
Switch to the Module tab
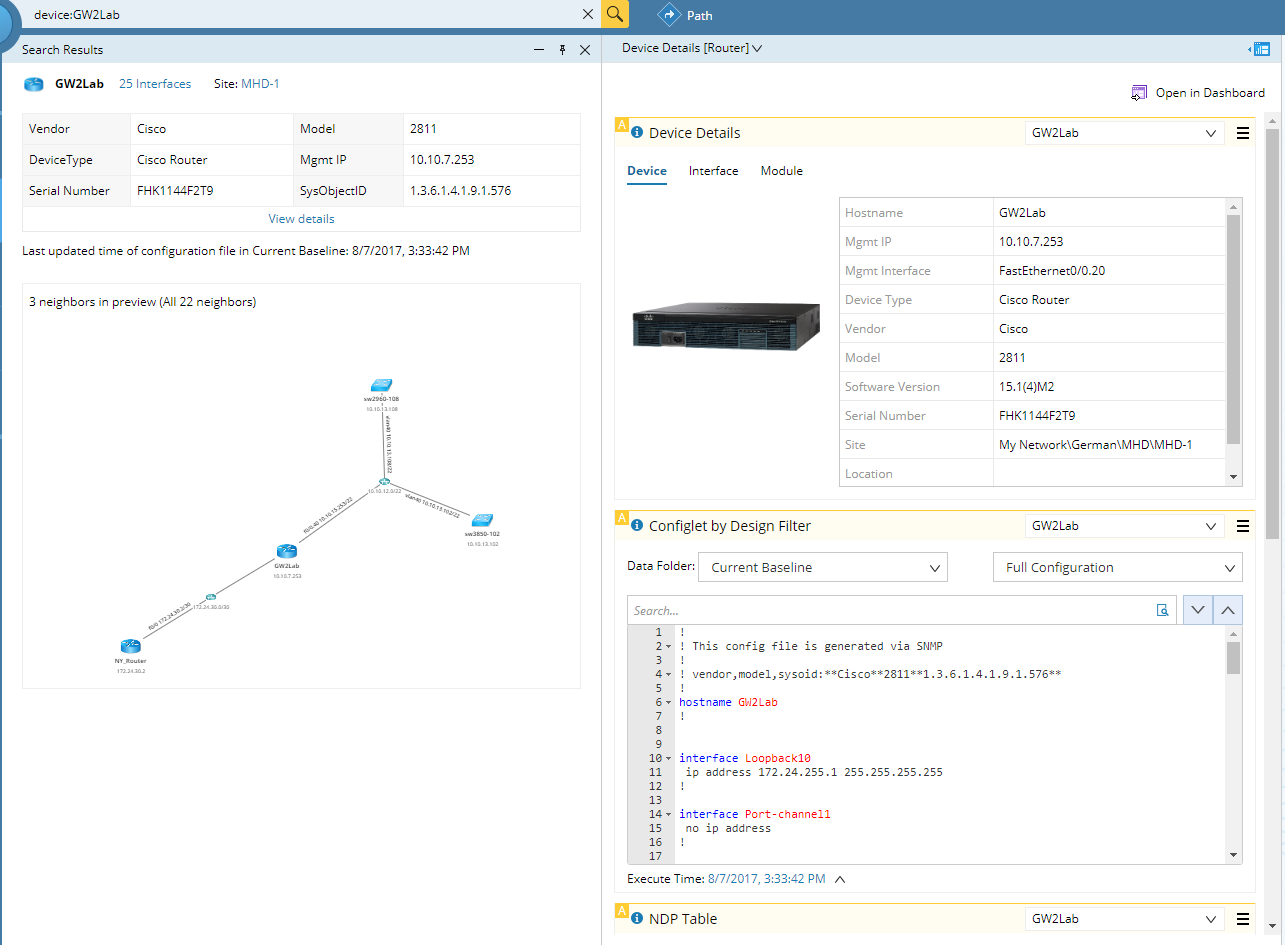(782, 171)
